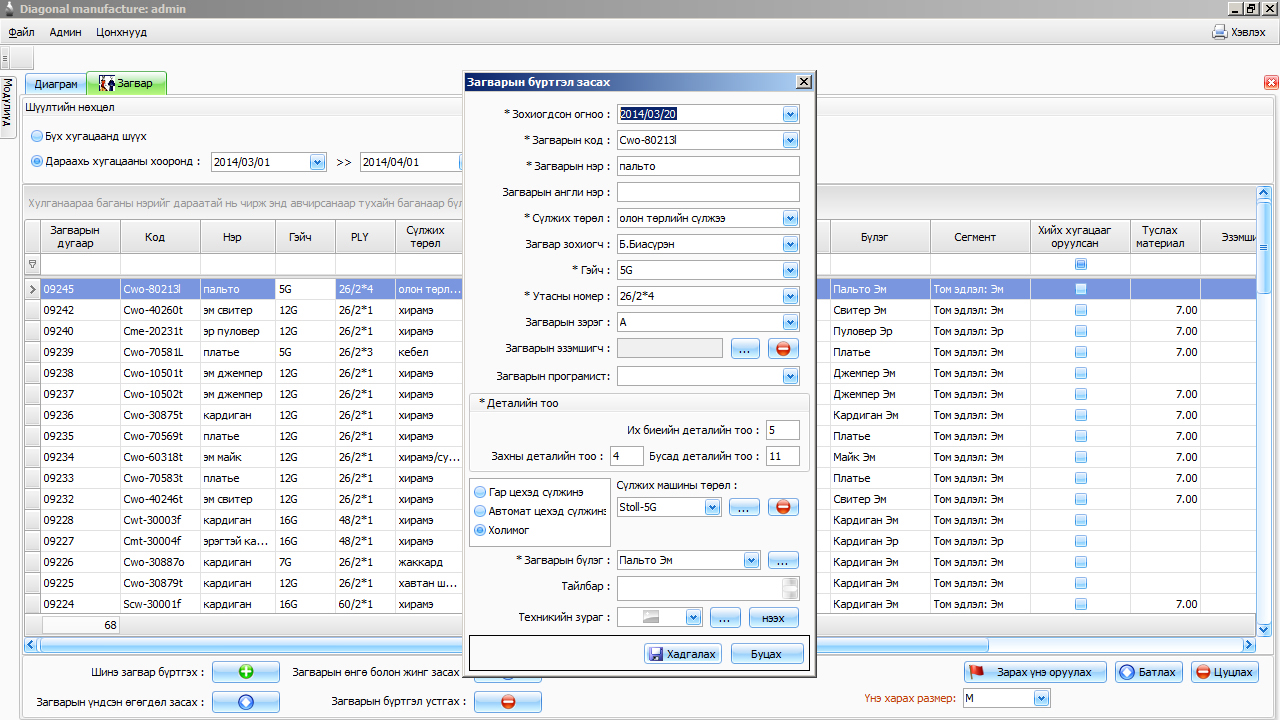Open the Файл menu
The width and height of the screenshot is (1280, 720).
pyautogui.click(x=21, y=32)
